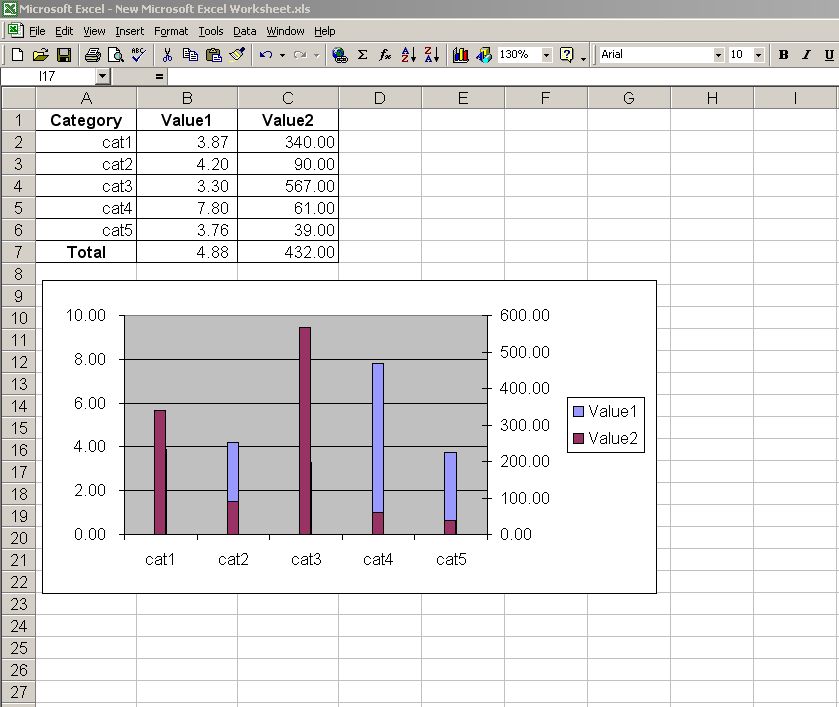This screenshot has width=839, height=707.
Task: Click the Sort Ascending icon
Action: click(x=408, y=55)
